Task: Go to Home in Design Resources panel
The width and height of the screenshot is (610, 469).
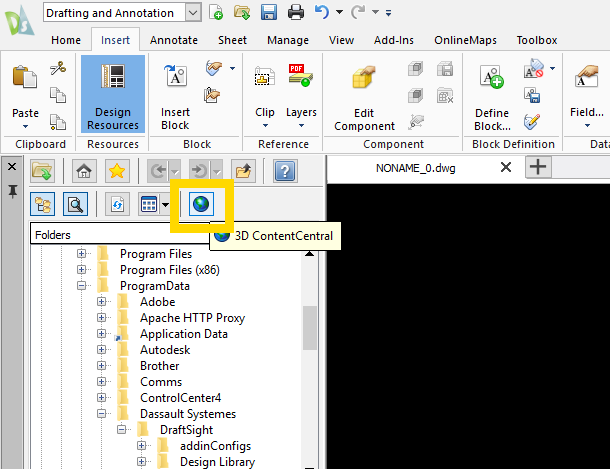Action: (x=84, y=171)
